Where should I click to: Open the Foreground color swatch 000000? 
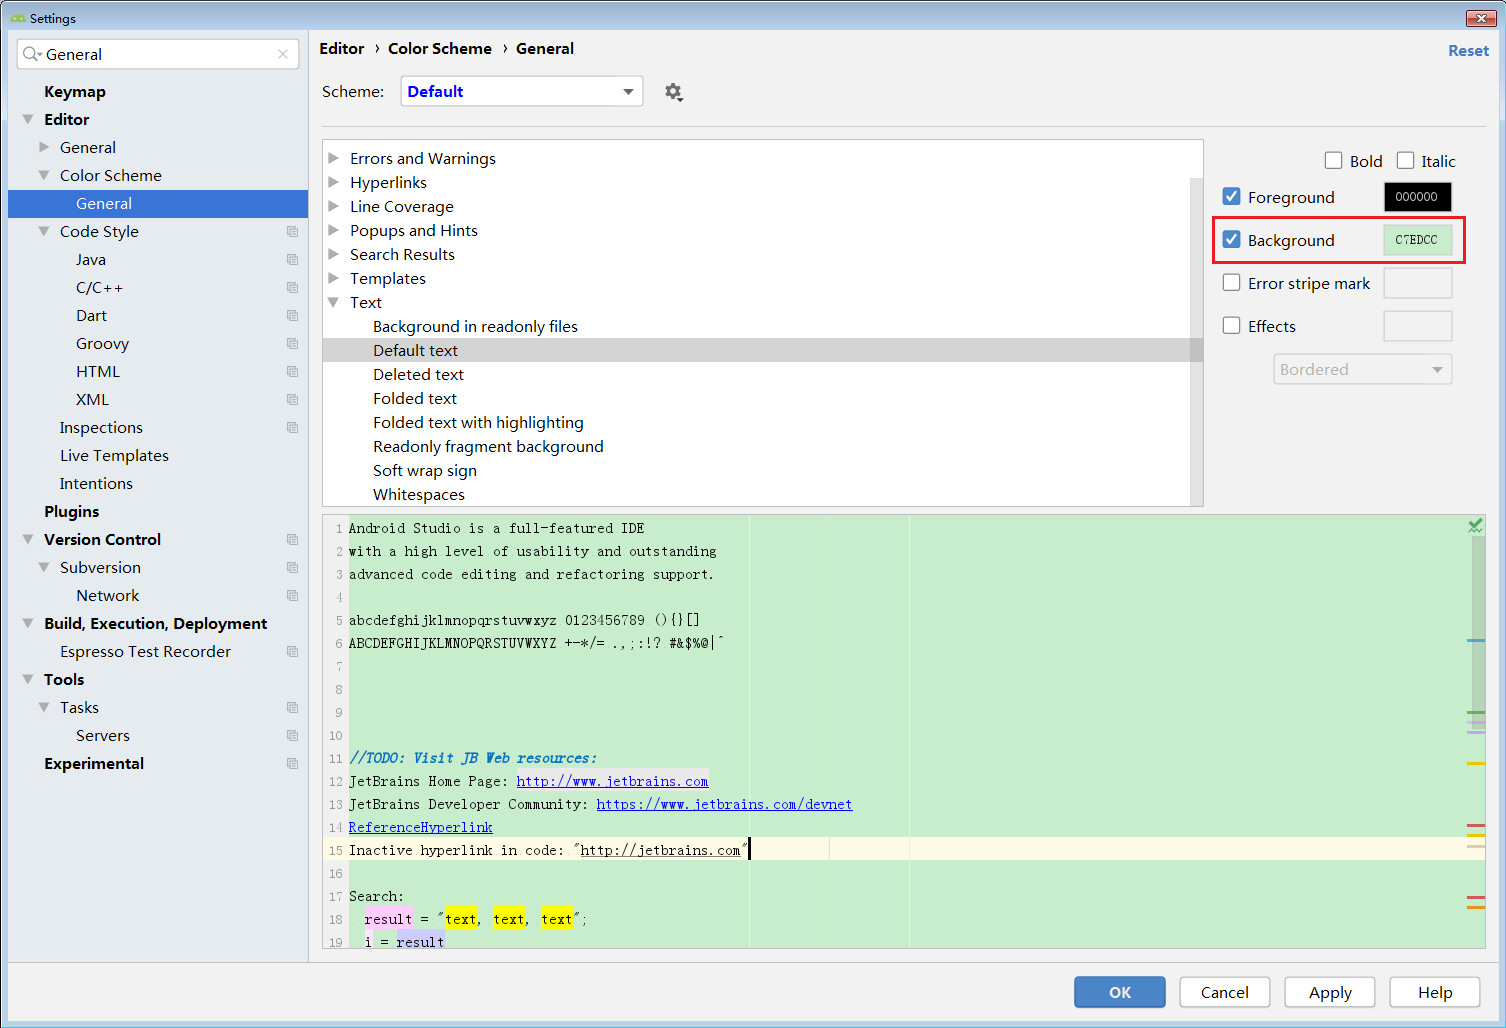pyautogui.click(x=1417, y=197)
